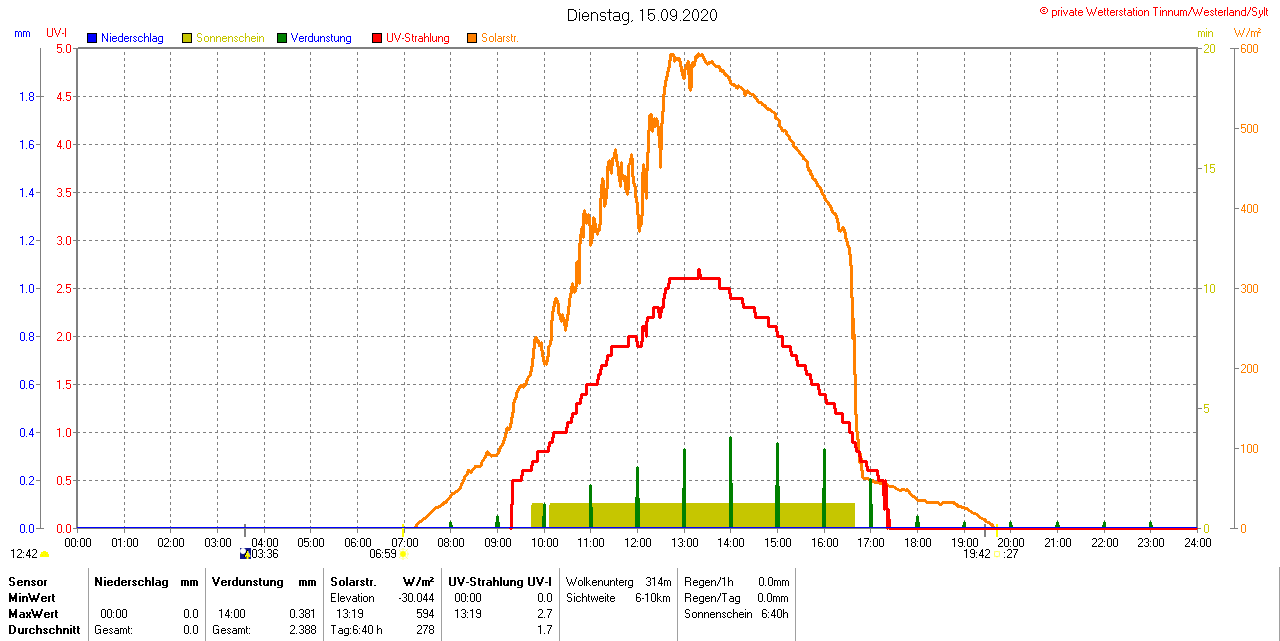1280x641 pixels.
Task: Click the UV-I axis unit label
Action: 57,33
